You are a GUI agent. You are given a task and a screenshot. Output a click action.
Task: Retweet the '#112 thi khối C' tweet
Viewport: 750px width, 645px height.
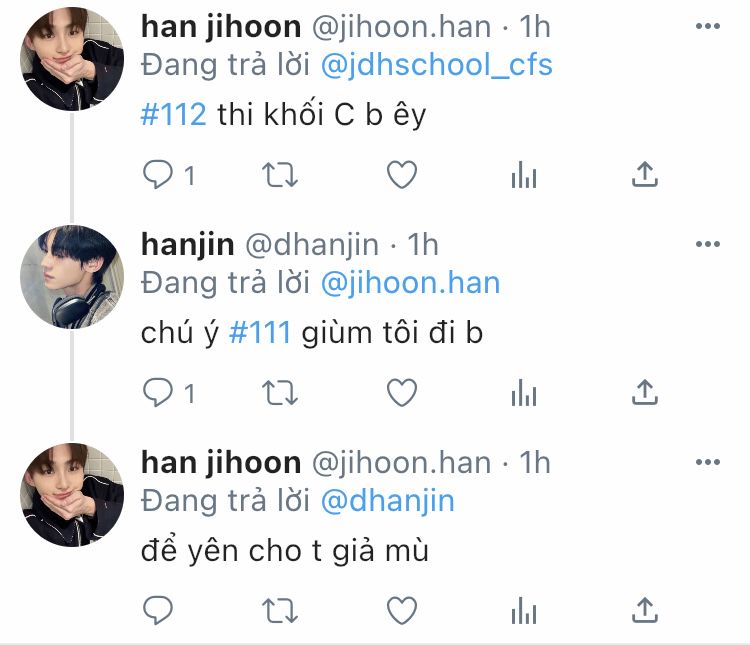click(280, 175)
